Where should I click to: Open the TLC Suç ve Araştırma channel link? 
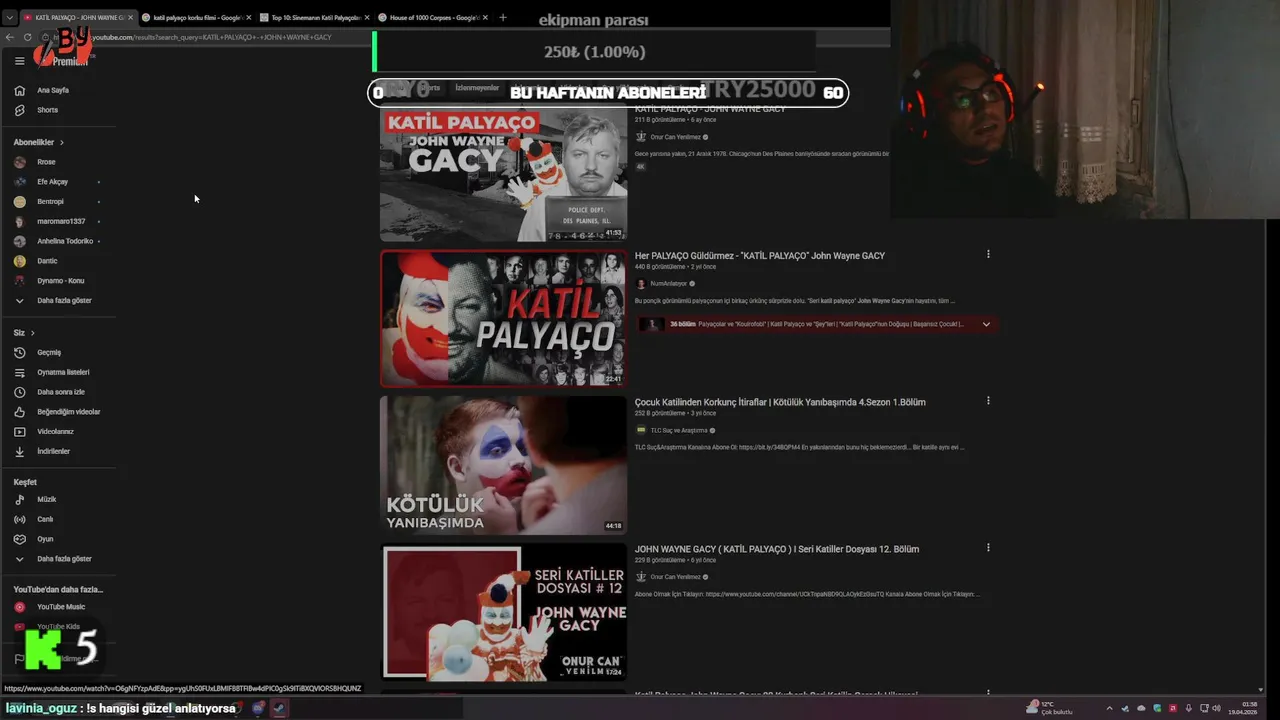(679, 431)
